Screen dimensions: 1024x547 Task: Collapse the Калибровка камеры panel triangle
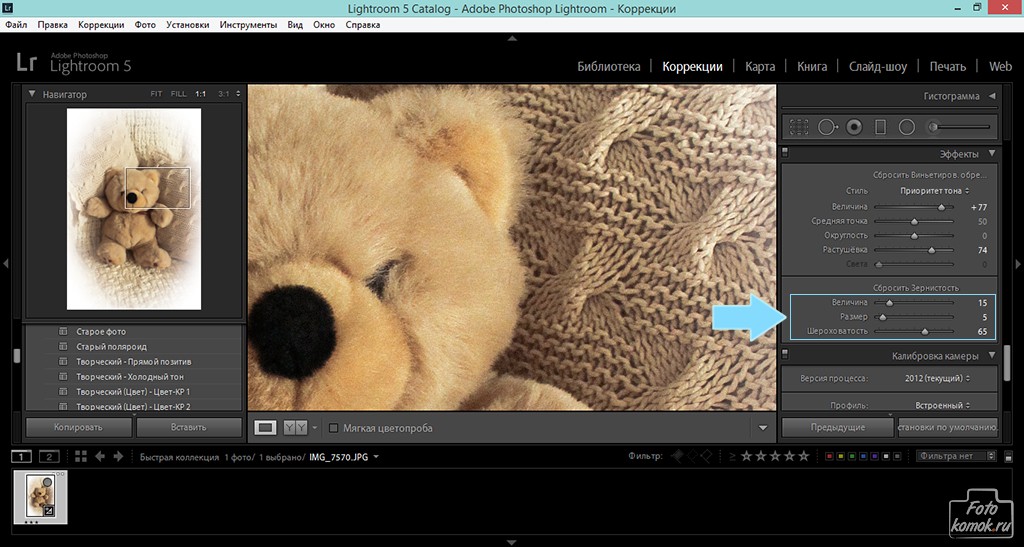click(992, 356)
